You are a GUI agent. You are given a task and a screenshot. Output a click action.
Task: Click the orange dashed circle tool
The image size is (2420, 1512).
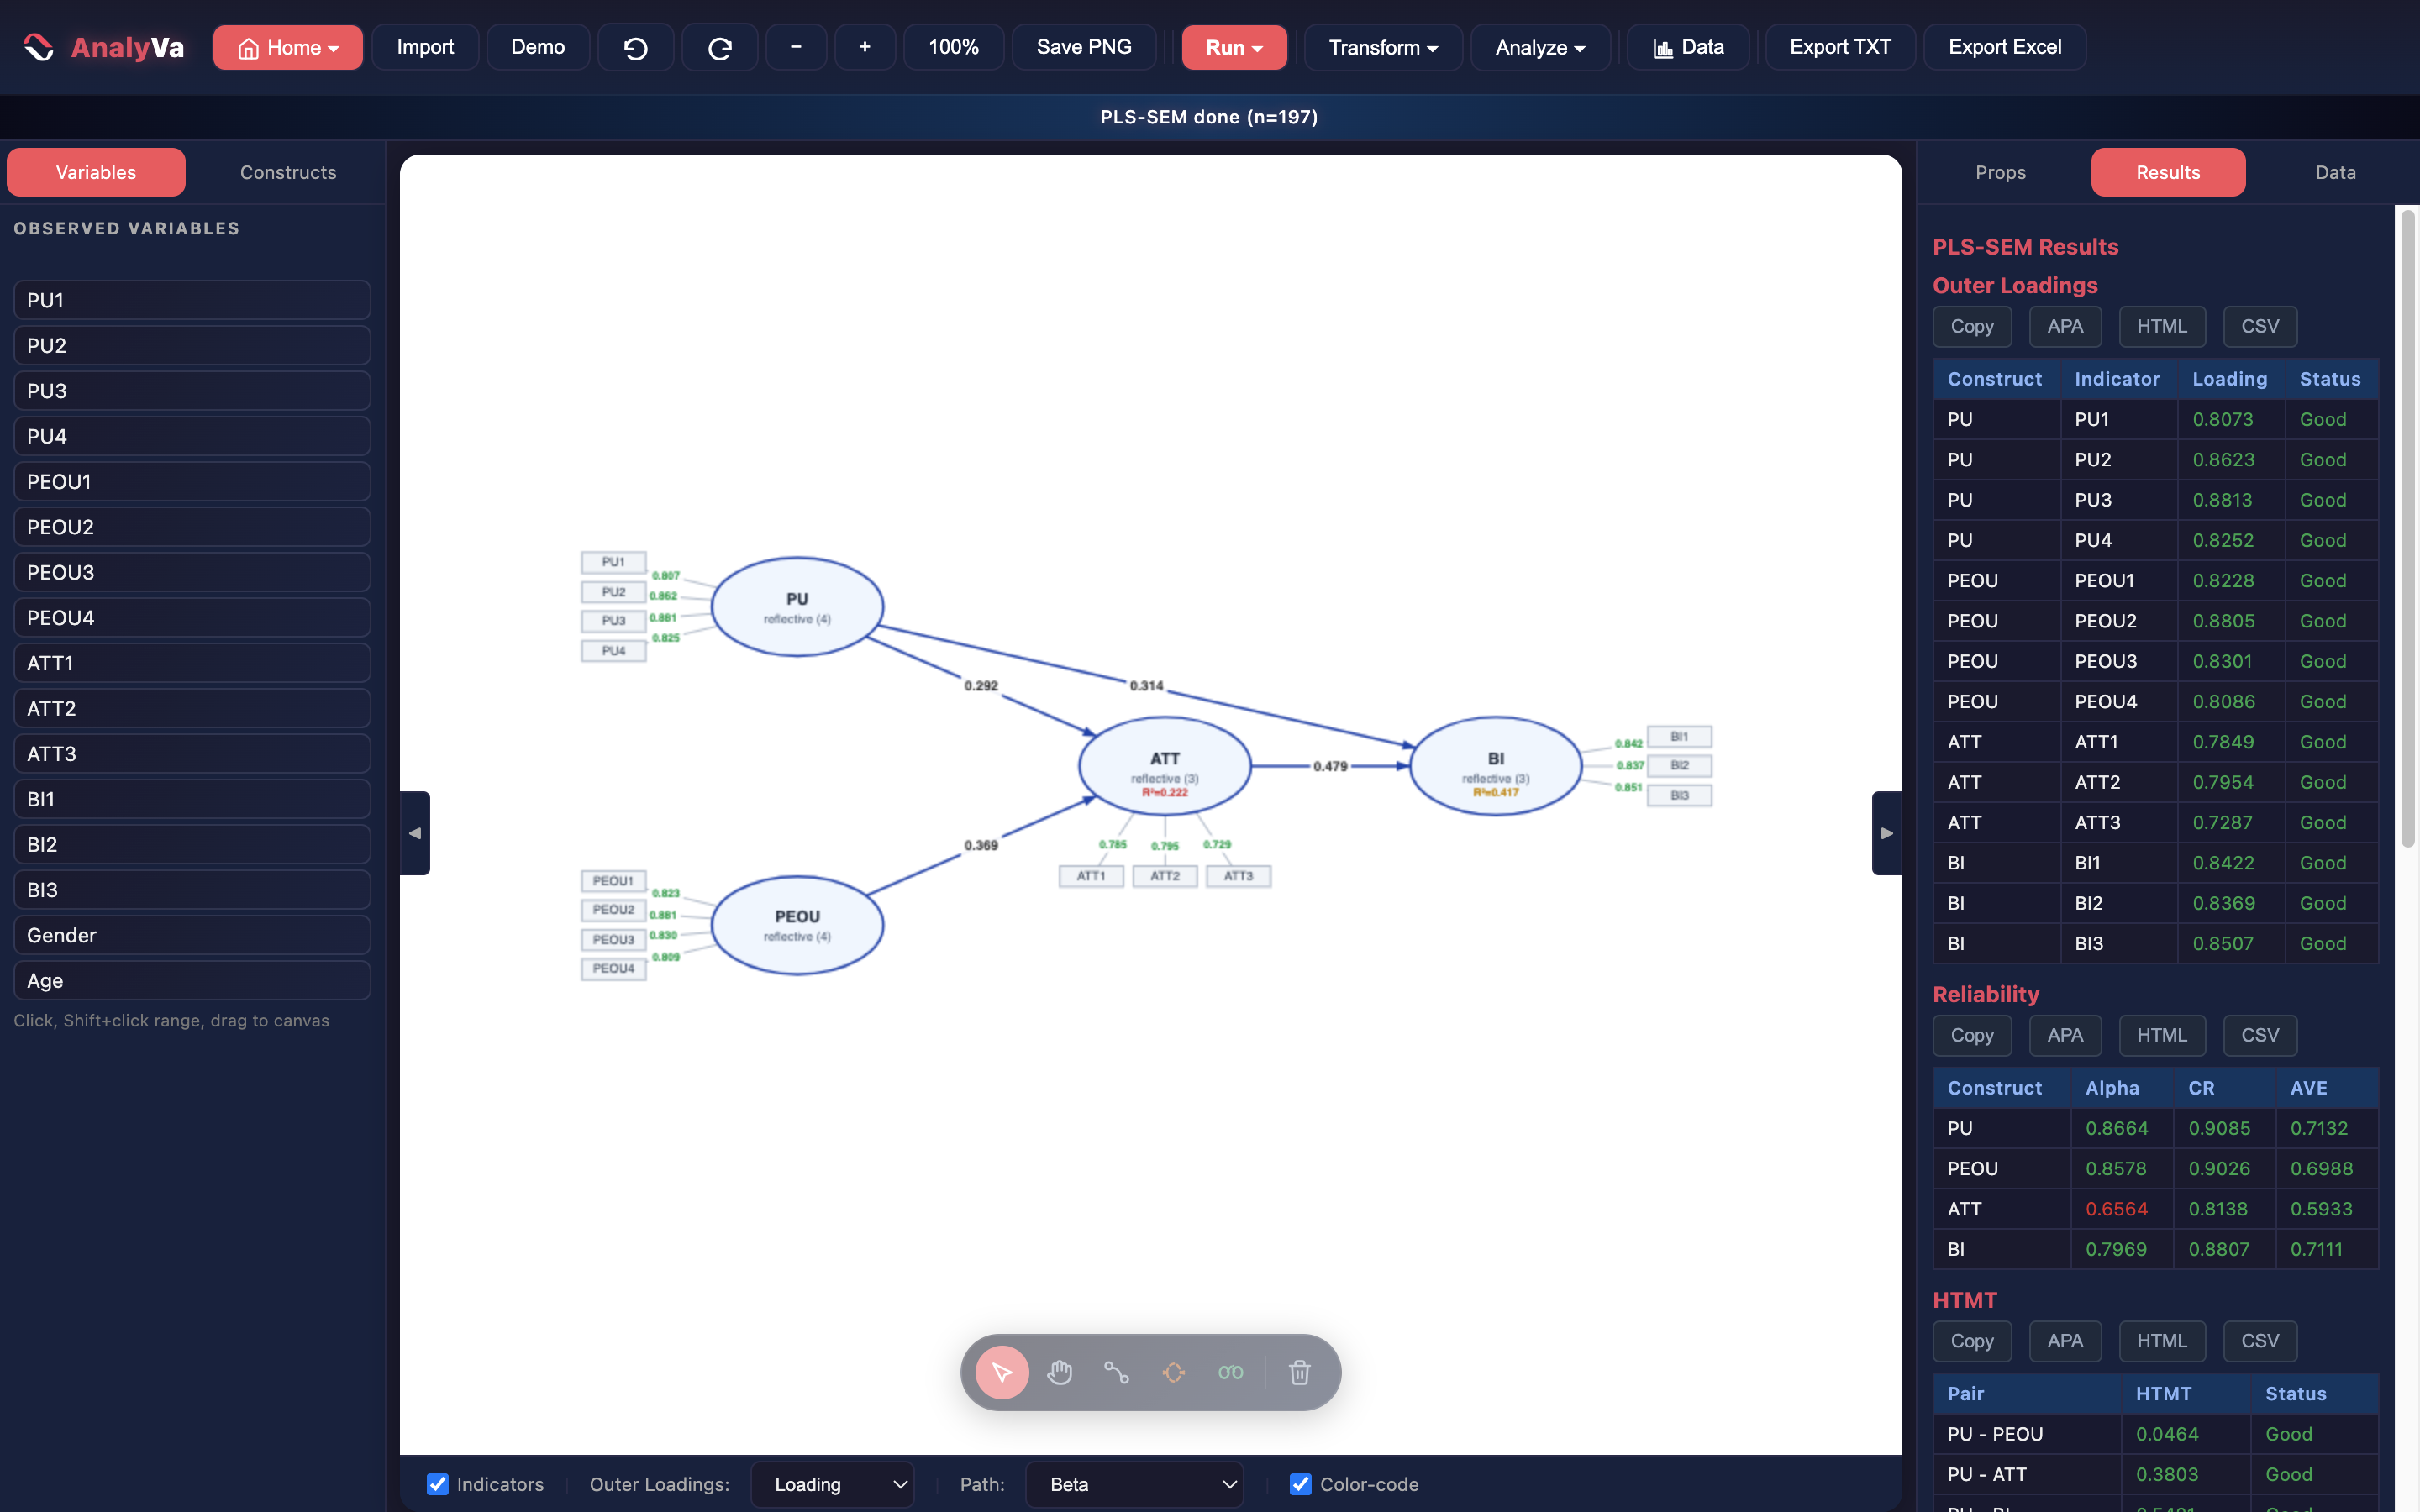[1174, 1372]
